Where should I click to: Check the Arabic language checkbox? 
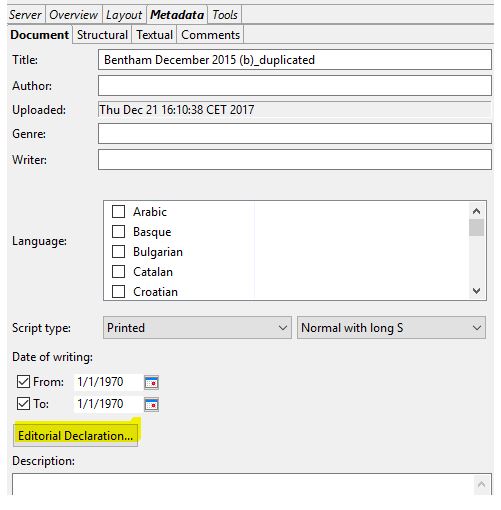pos(118,211)
